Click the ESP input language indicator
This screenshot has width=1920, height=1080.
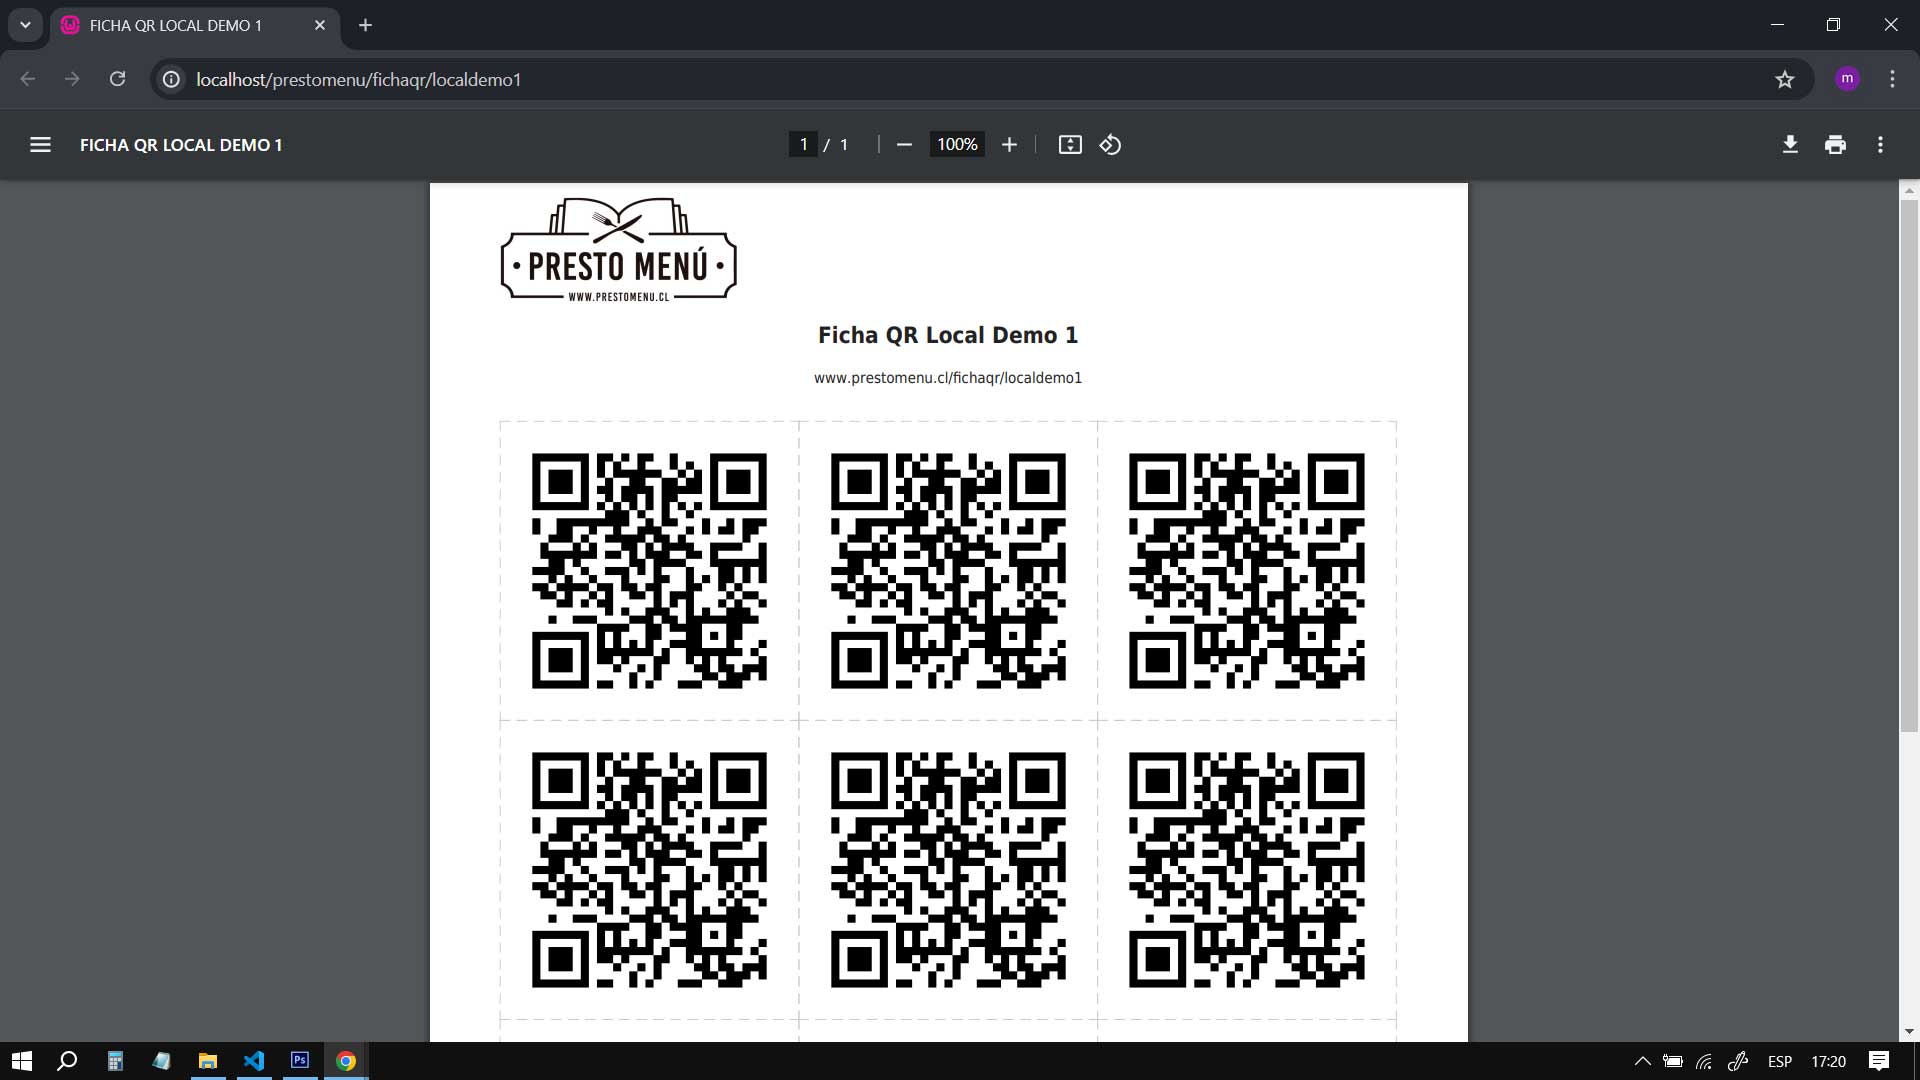(x=1780, y=1061)
